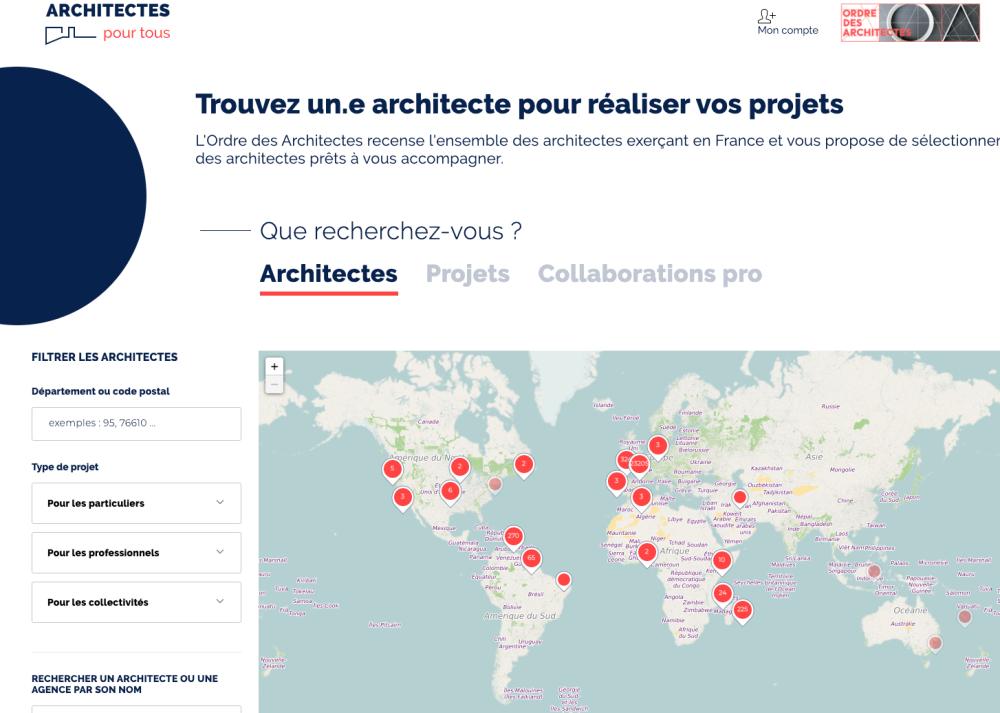Click the marker 3 on the US west coast
The height and width of the screenshot is (713, 1000).
[402, 498]
